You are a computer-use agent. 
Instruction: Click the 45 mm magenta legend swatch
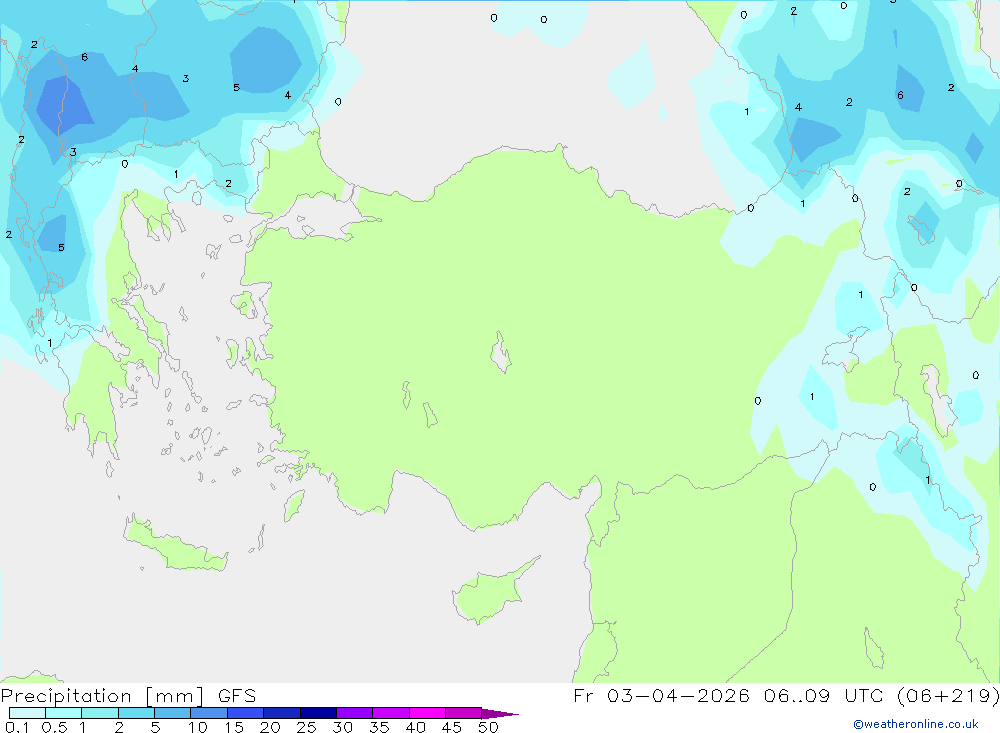click(x=464, y=713)
